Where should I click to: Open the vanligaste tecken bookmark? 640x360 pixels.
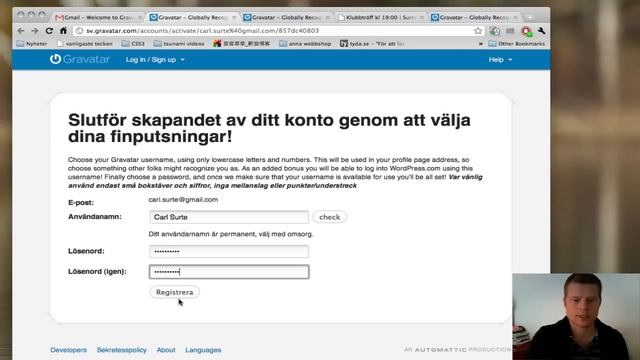85,43
